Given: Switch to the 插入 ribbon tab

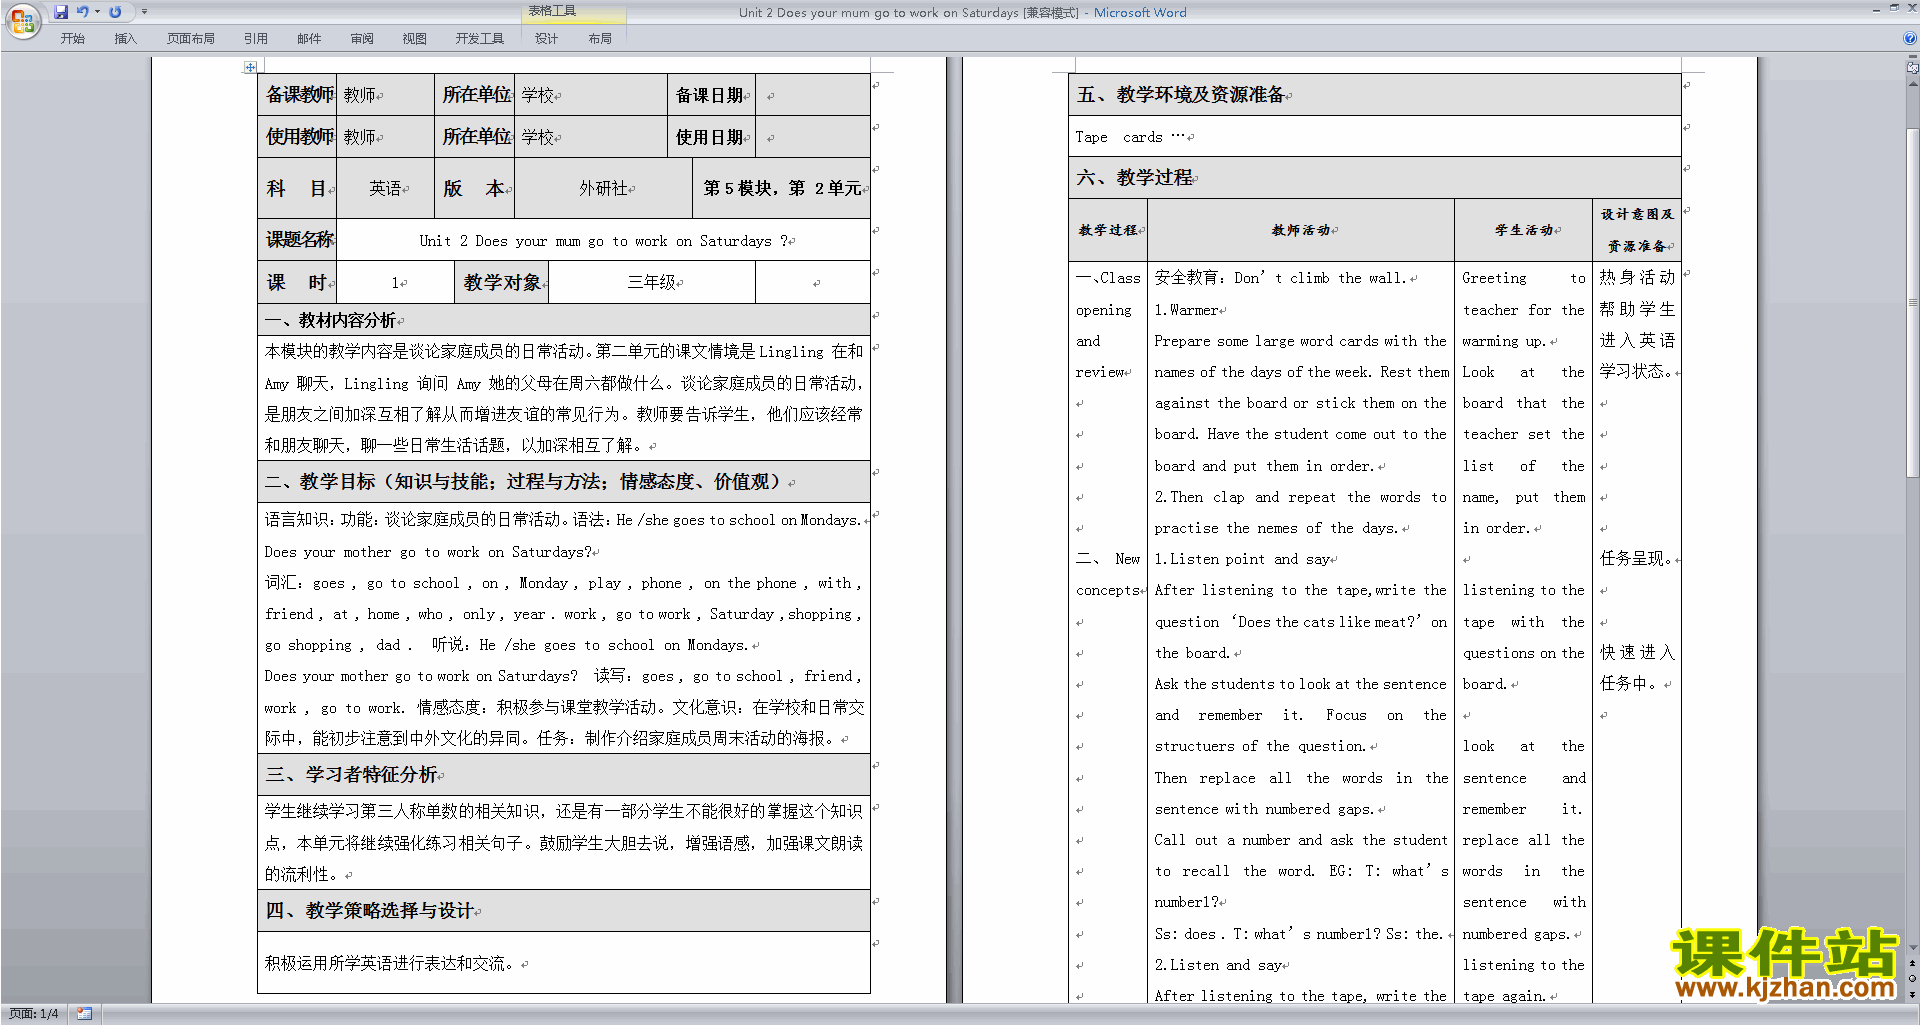Looking at the screenshot, I should click(x=125, y=38).
